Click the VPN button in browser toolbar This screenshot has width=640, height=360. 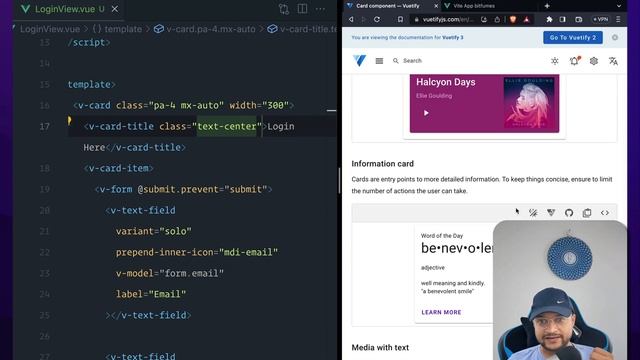[x=600, y=19]
